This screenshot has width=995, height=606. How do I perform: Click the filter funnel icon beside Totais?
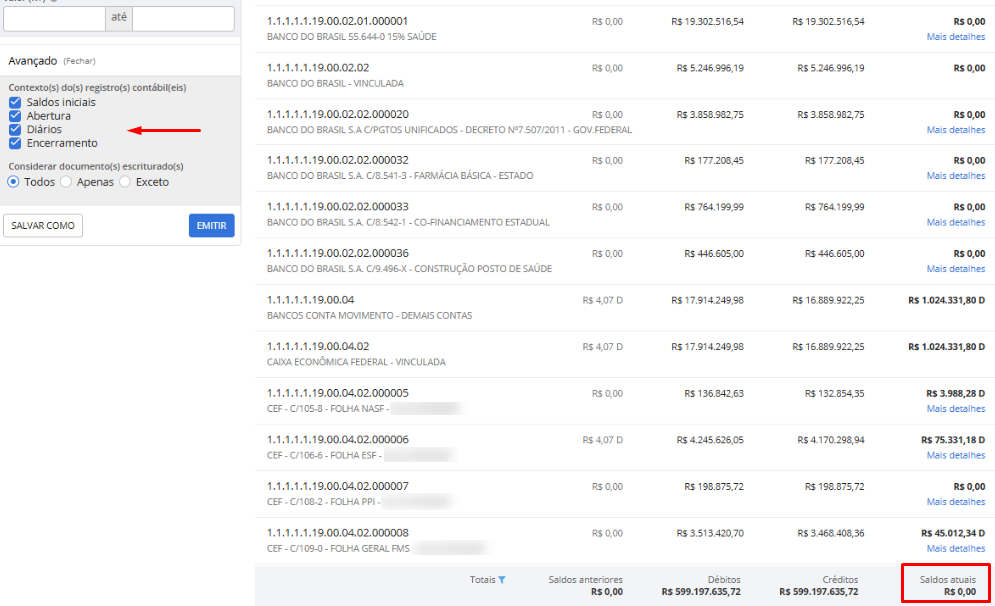click(x=502, y=579)
